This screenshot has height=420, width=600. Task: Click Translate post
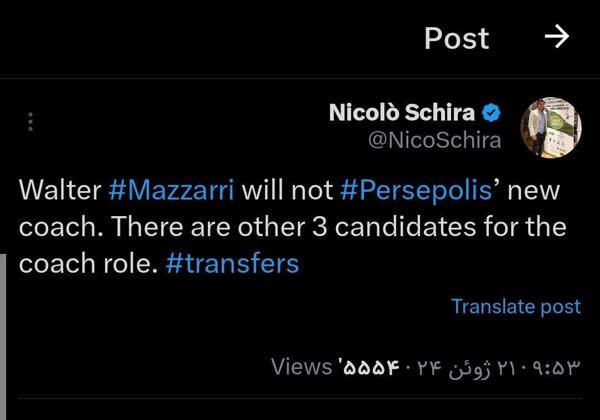click(515, 306)
